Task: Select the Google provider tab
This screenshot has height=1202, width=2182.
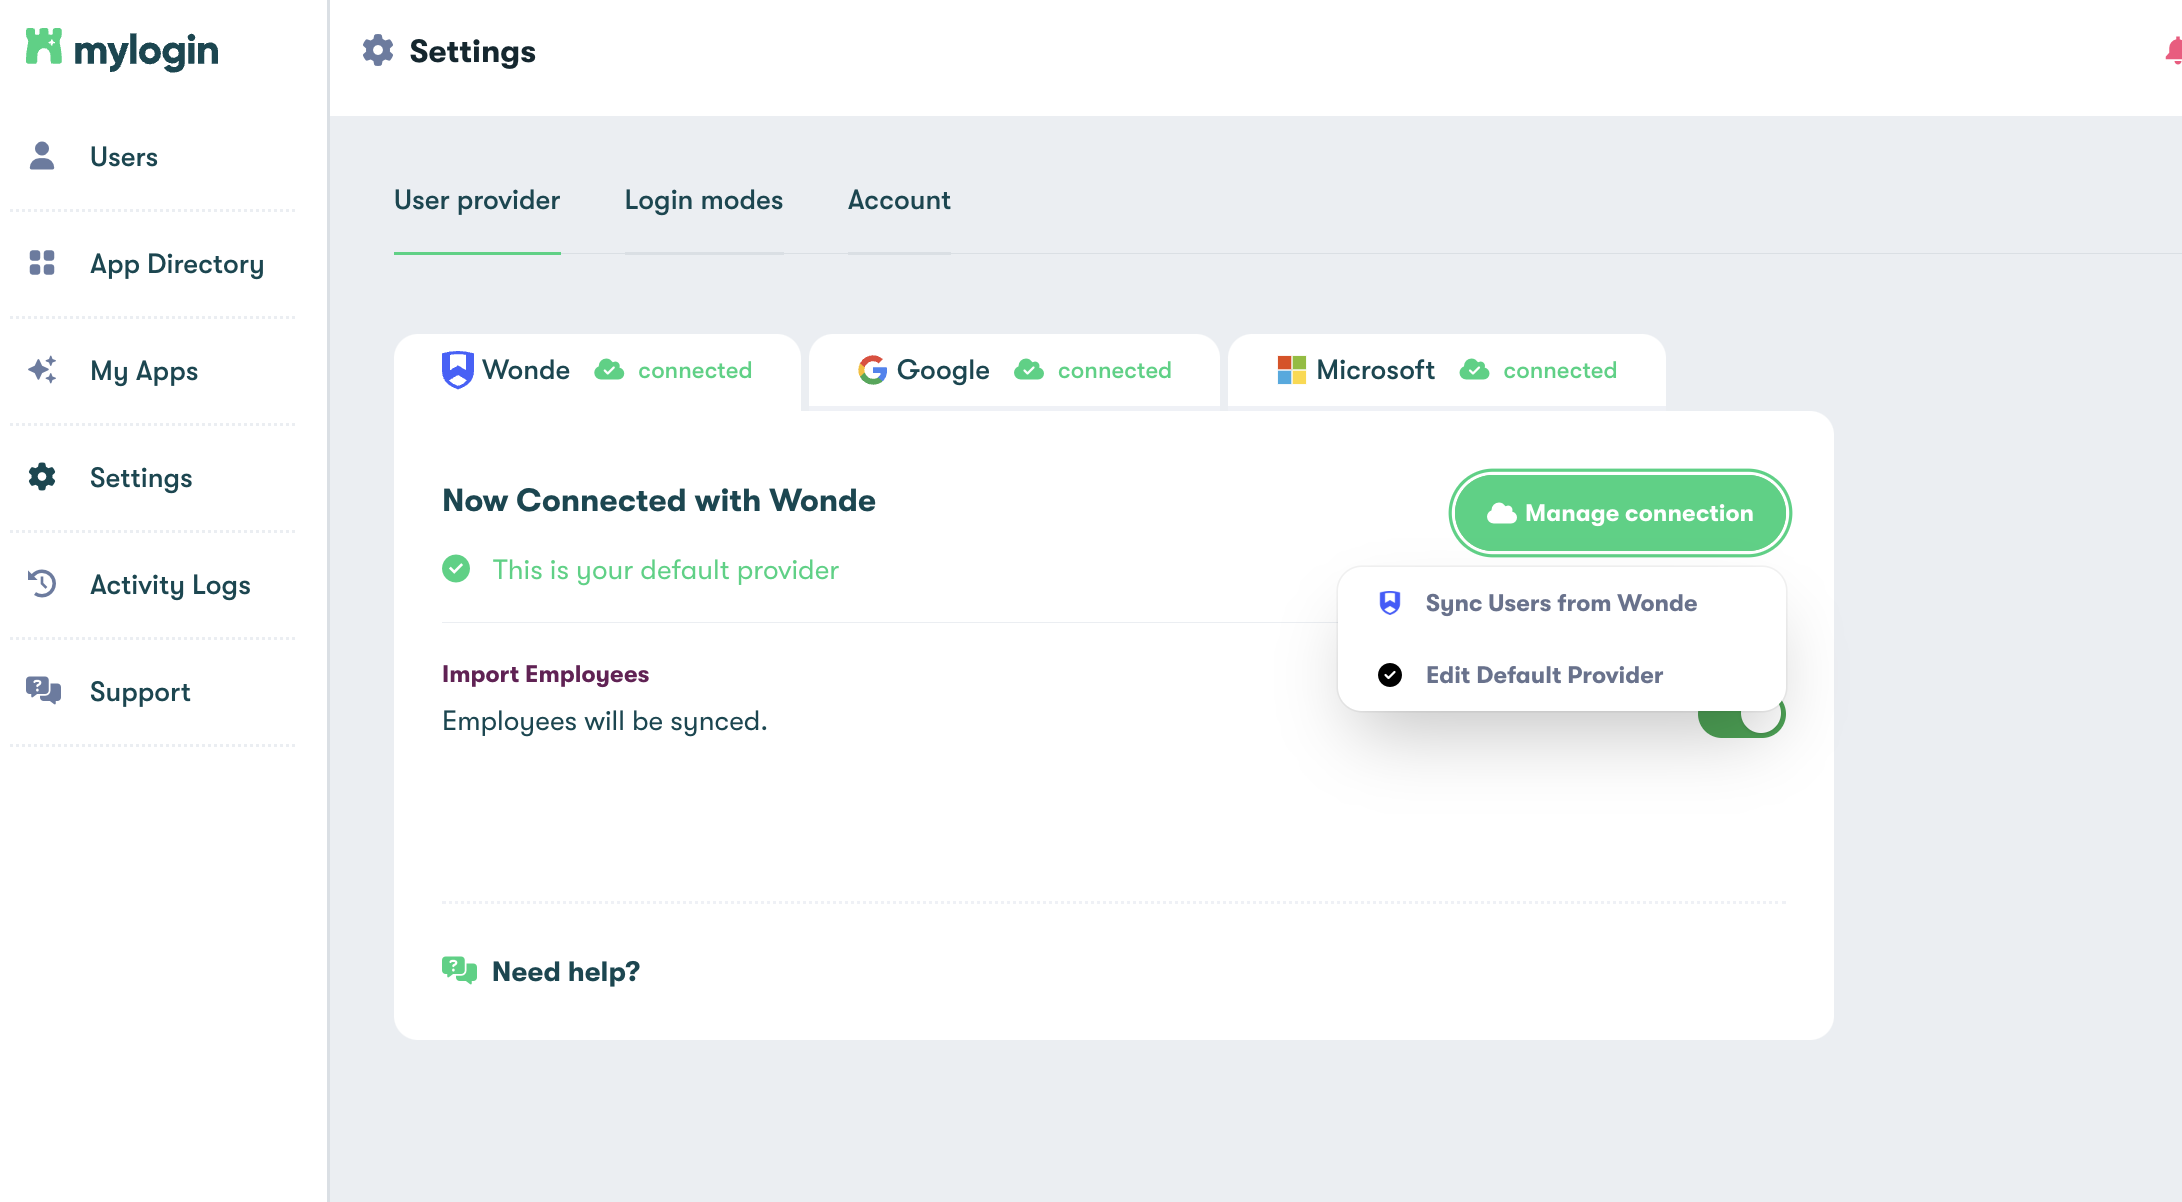Action: tap(1014, 370)
